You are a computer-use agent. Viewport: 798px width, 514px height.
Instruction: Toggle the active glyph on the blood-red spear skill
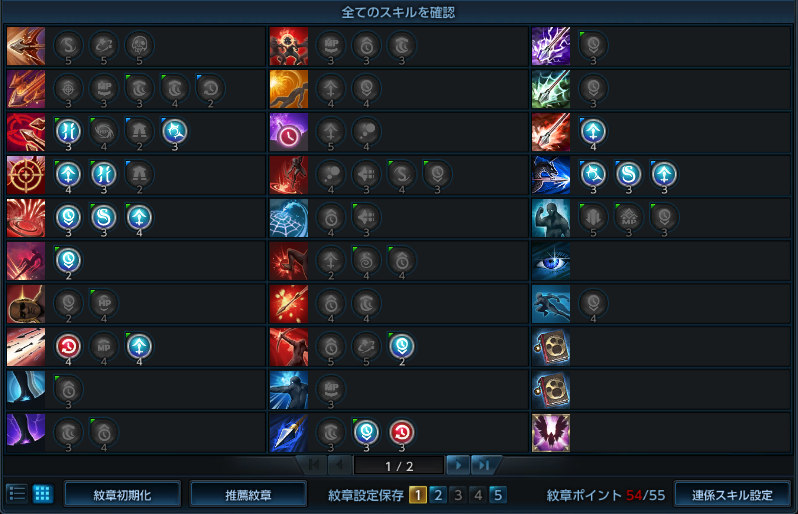(593, 131)
